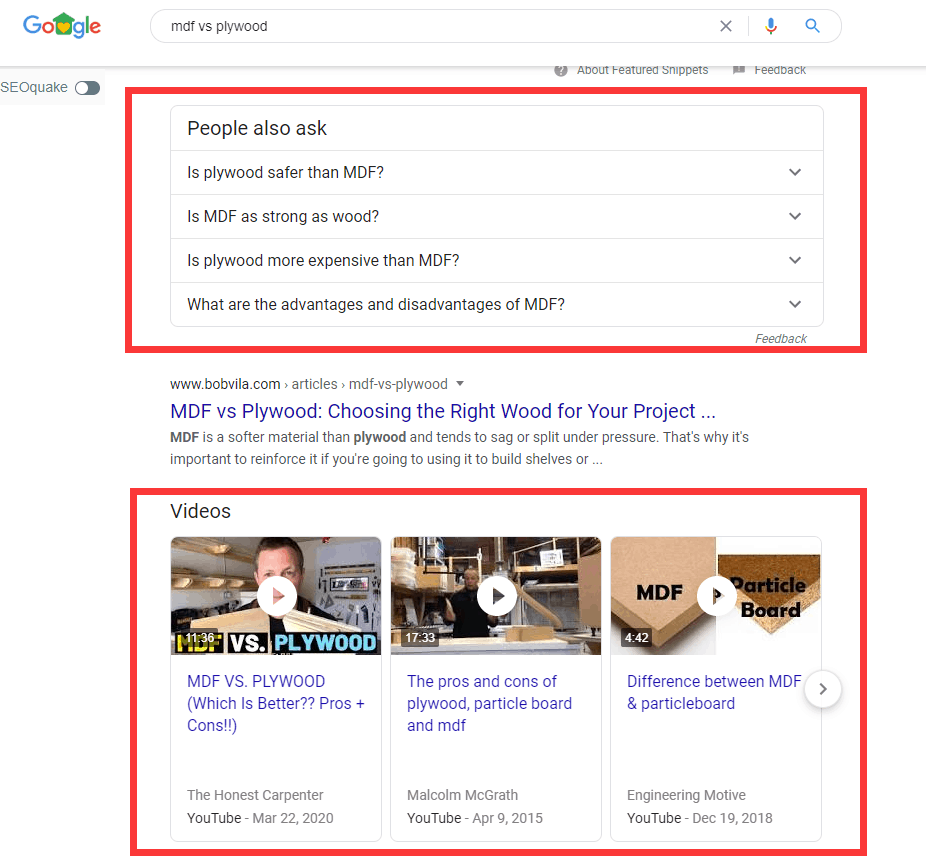
Task: Clear the search box with X icon
Action: click(x=726, y=26)
